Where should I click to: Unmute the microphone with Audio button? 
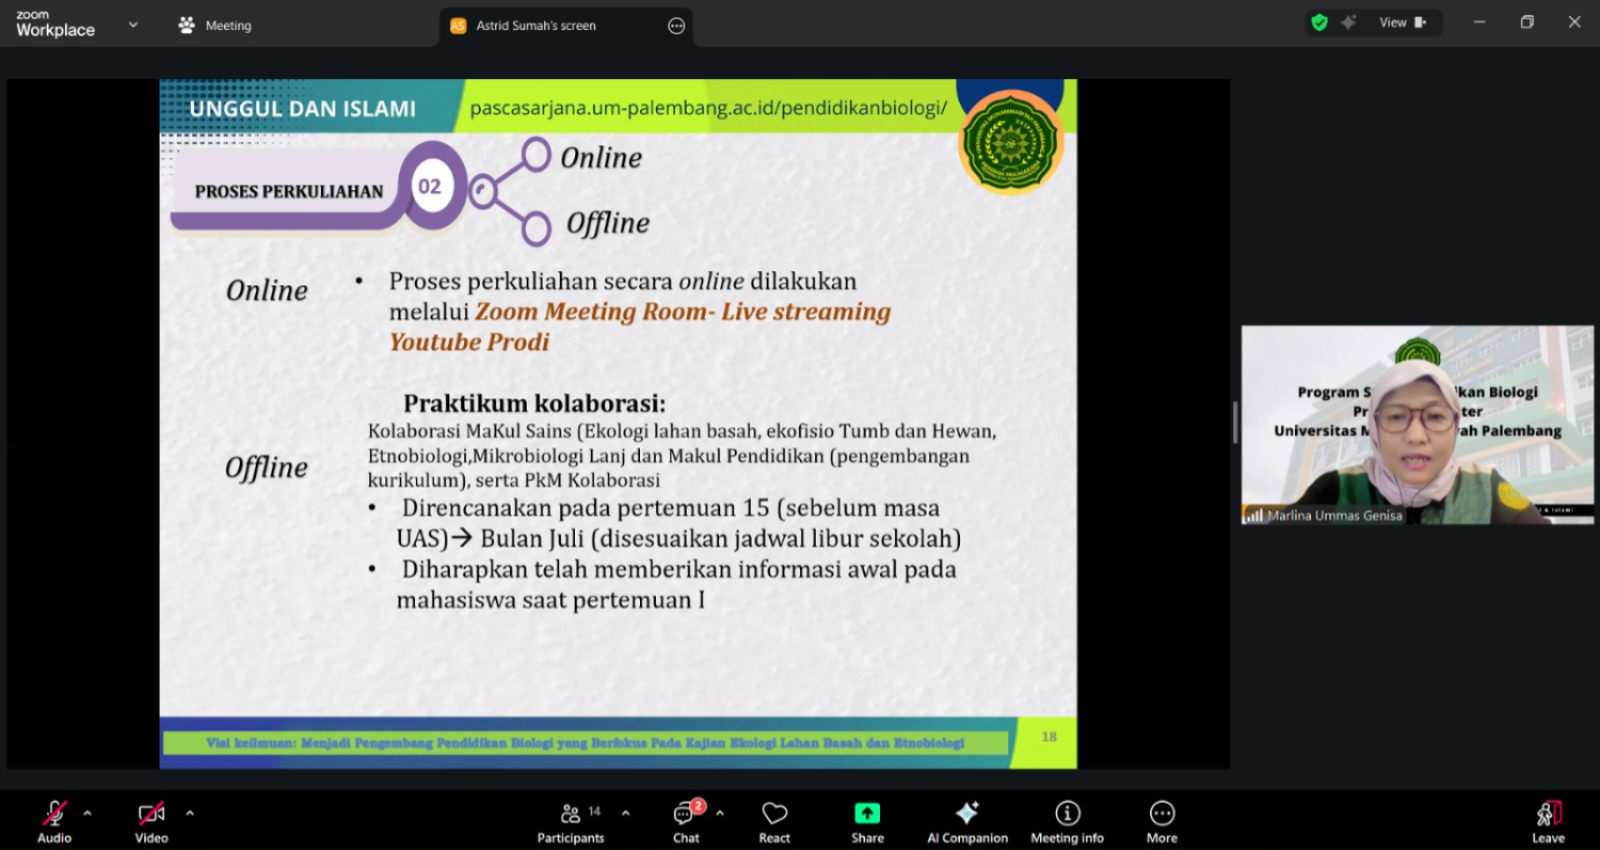pos(54,821)
